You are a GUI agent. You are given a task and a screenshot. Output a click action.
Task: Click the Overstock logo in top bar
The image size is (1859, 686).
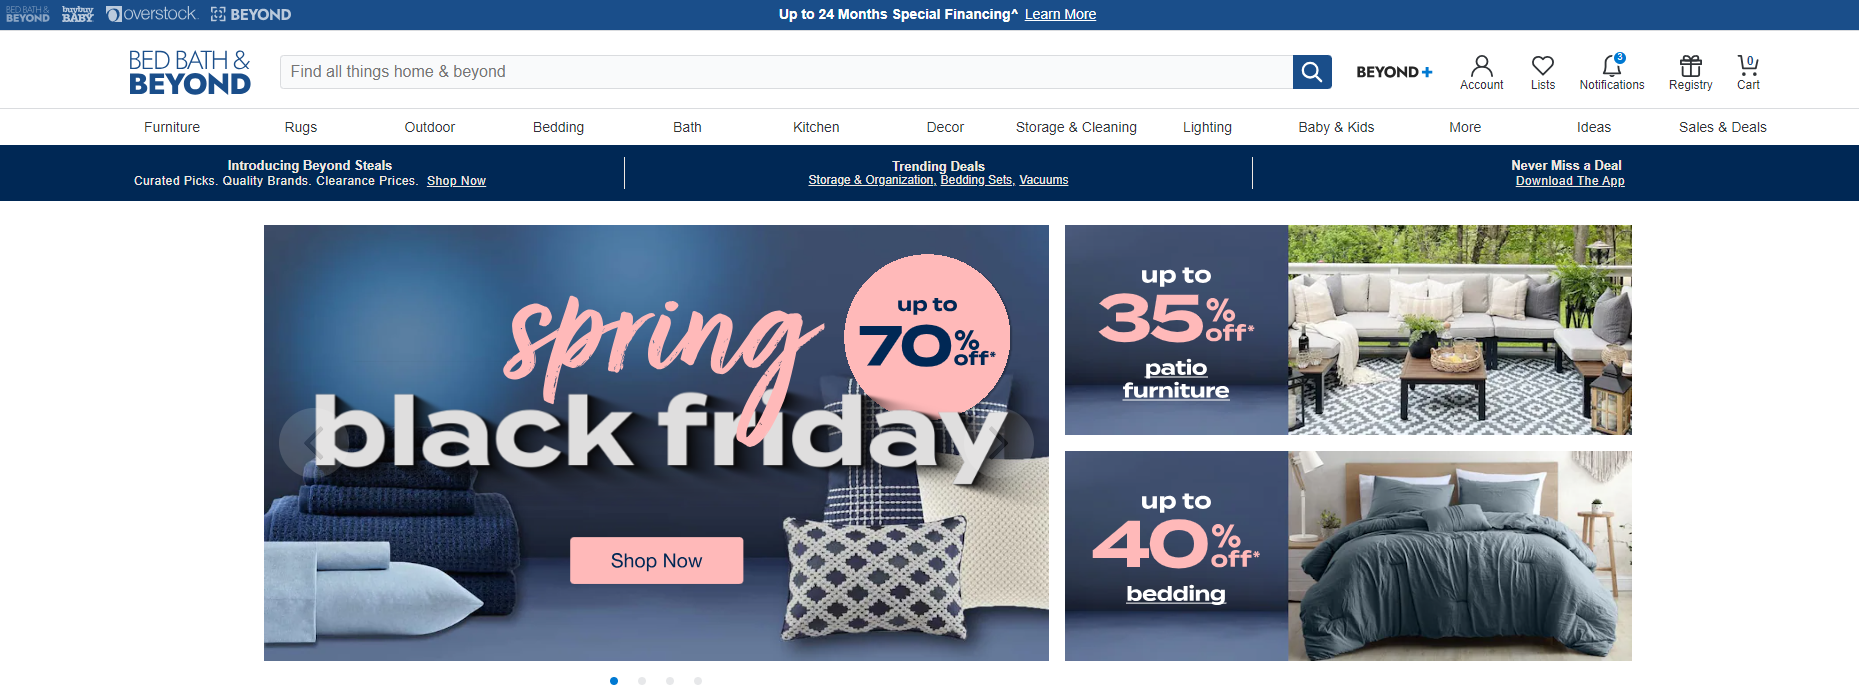coord(152,14)
